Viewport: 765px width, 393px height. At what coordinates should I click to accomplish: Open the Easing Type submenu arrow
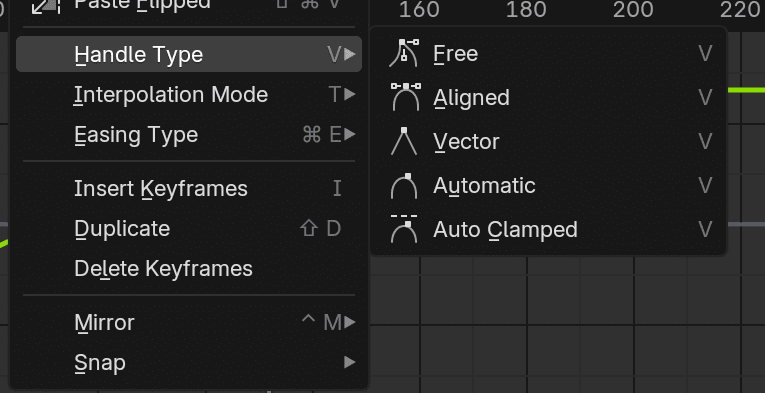click(350, 134)
